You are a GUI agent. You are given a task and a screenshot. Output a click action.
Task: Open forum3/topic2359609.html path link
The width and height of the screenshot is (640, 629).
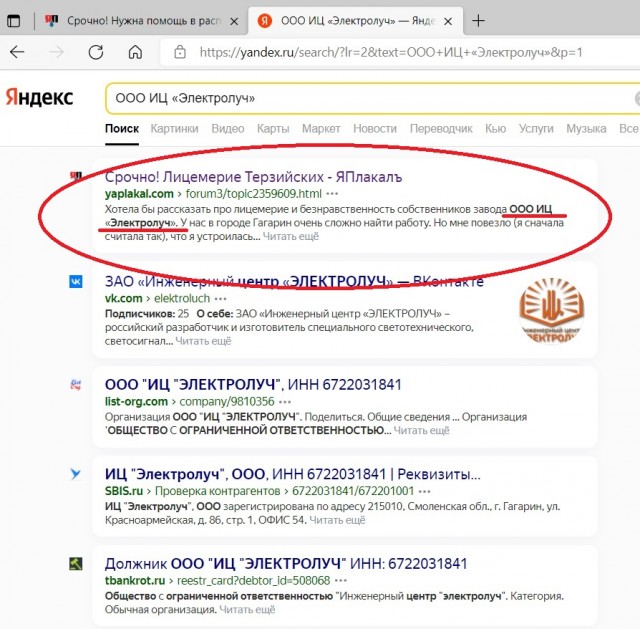[253, 193]
